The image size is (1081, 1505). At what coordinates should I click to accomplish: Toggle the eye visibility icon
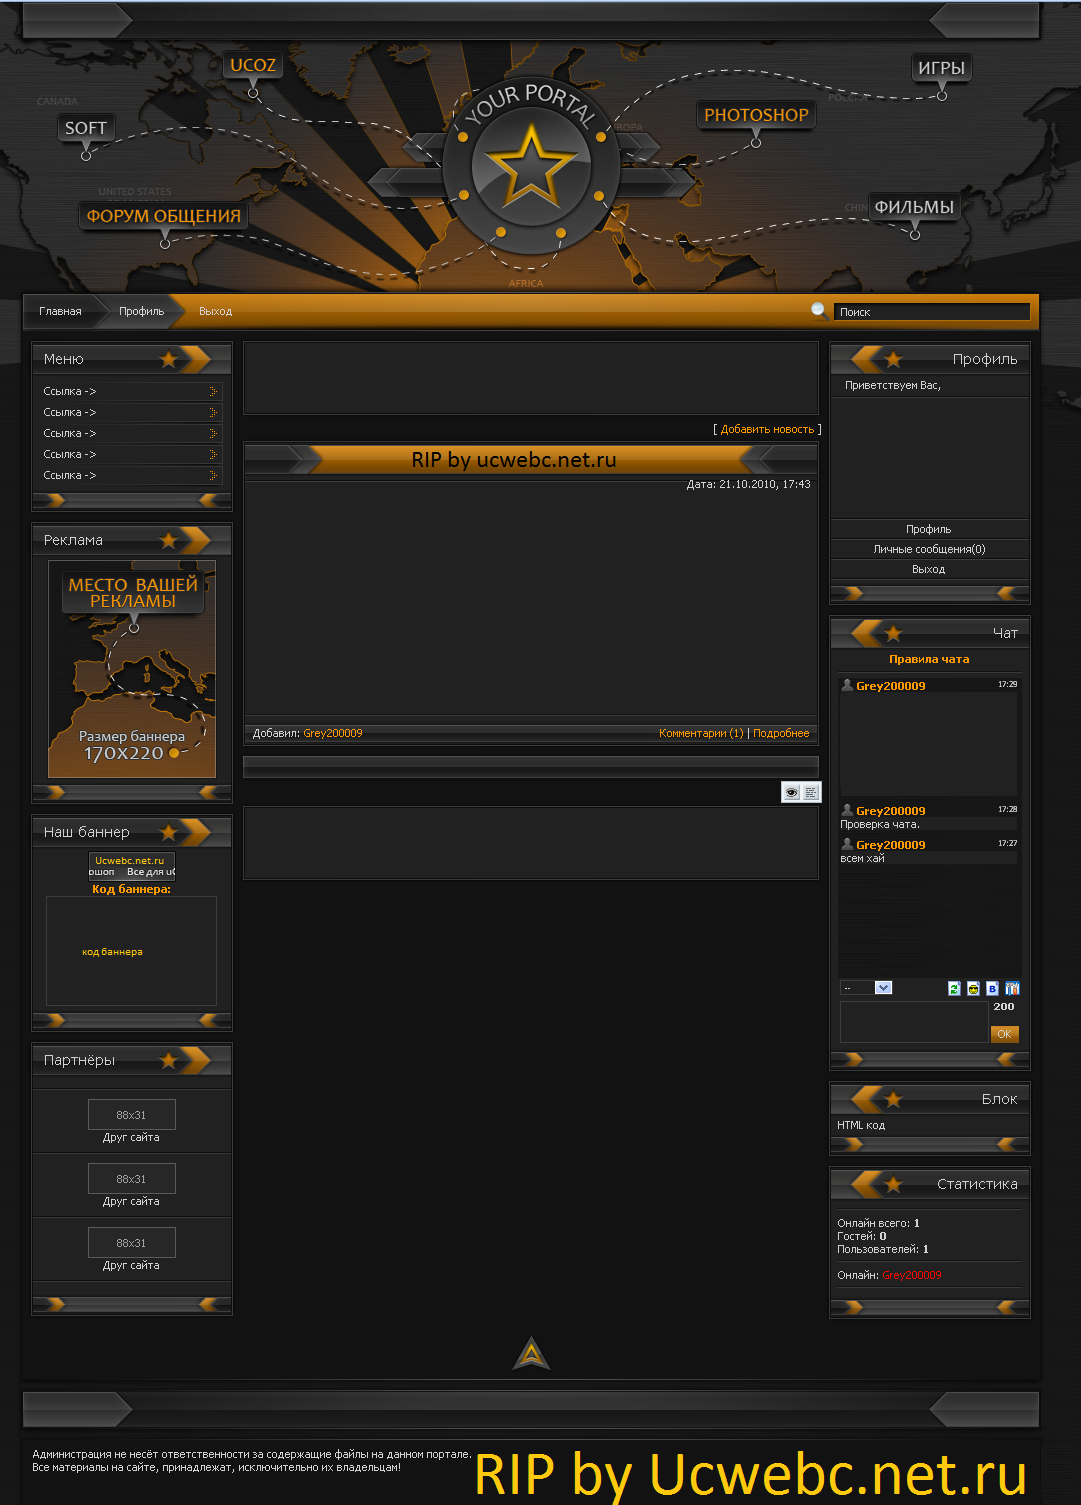point(791,792)
